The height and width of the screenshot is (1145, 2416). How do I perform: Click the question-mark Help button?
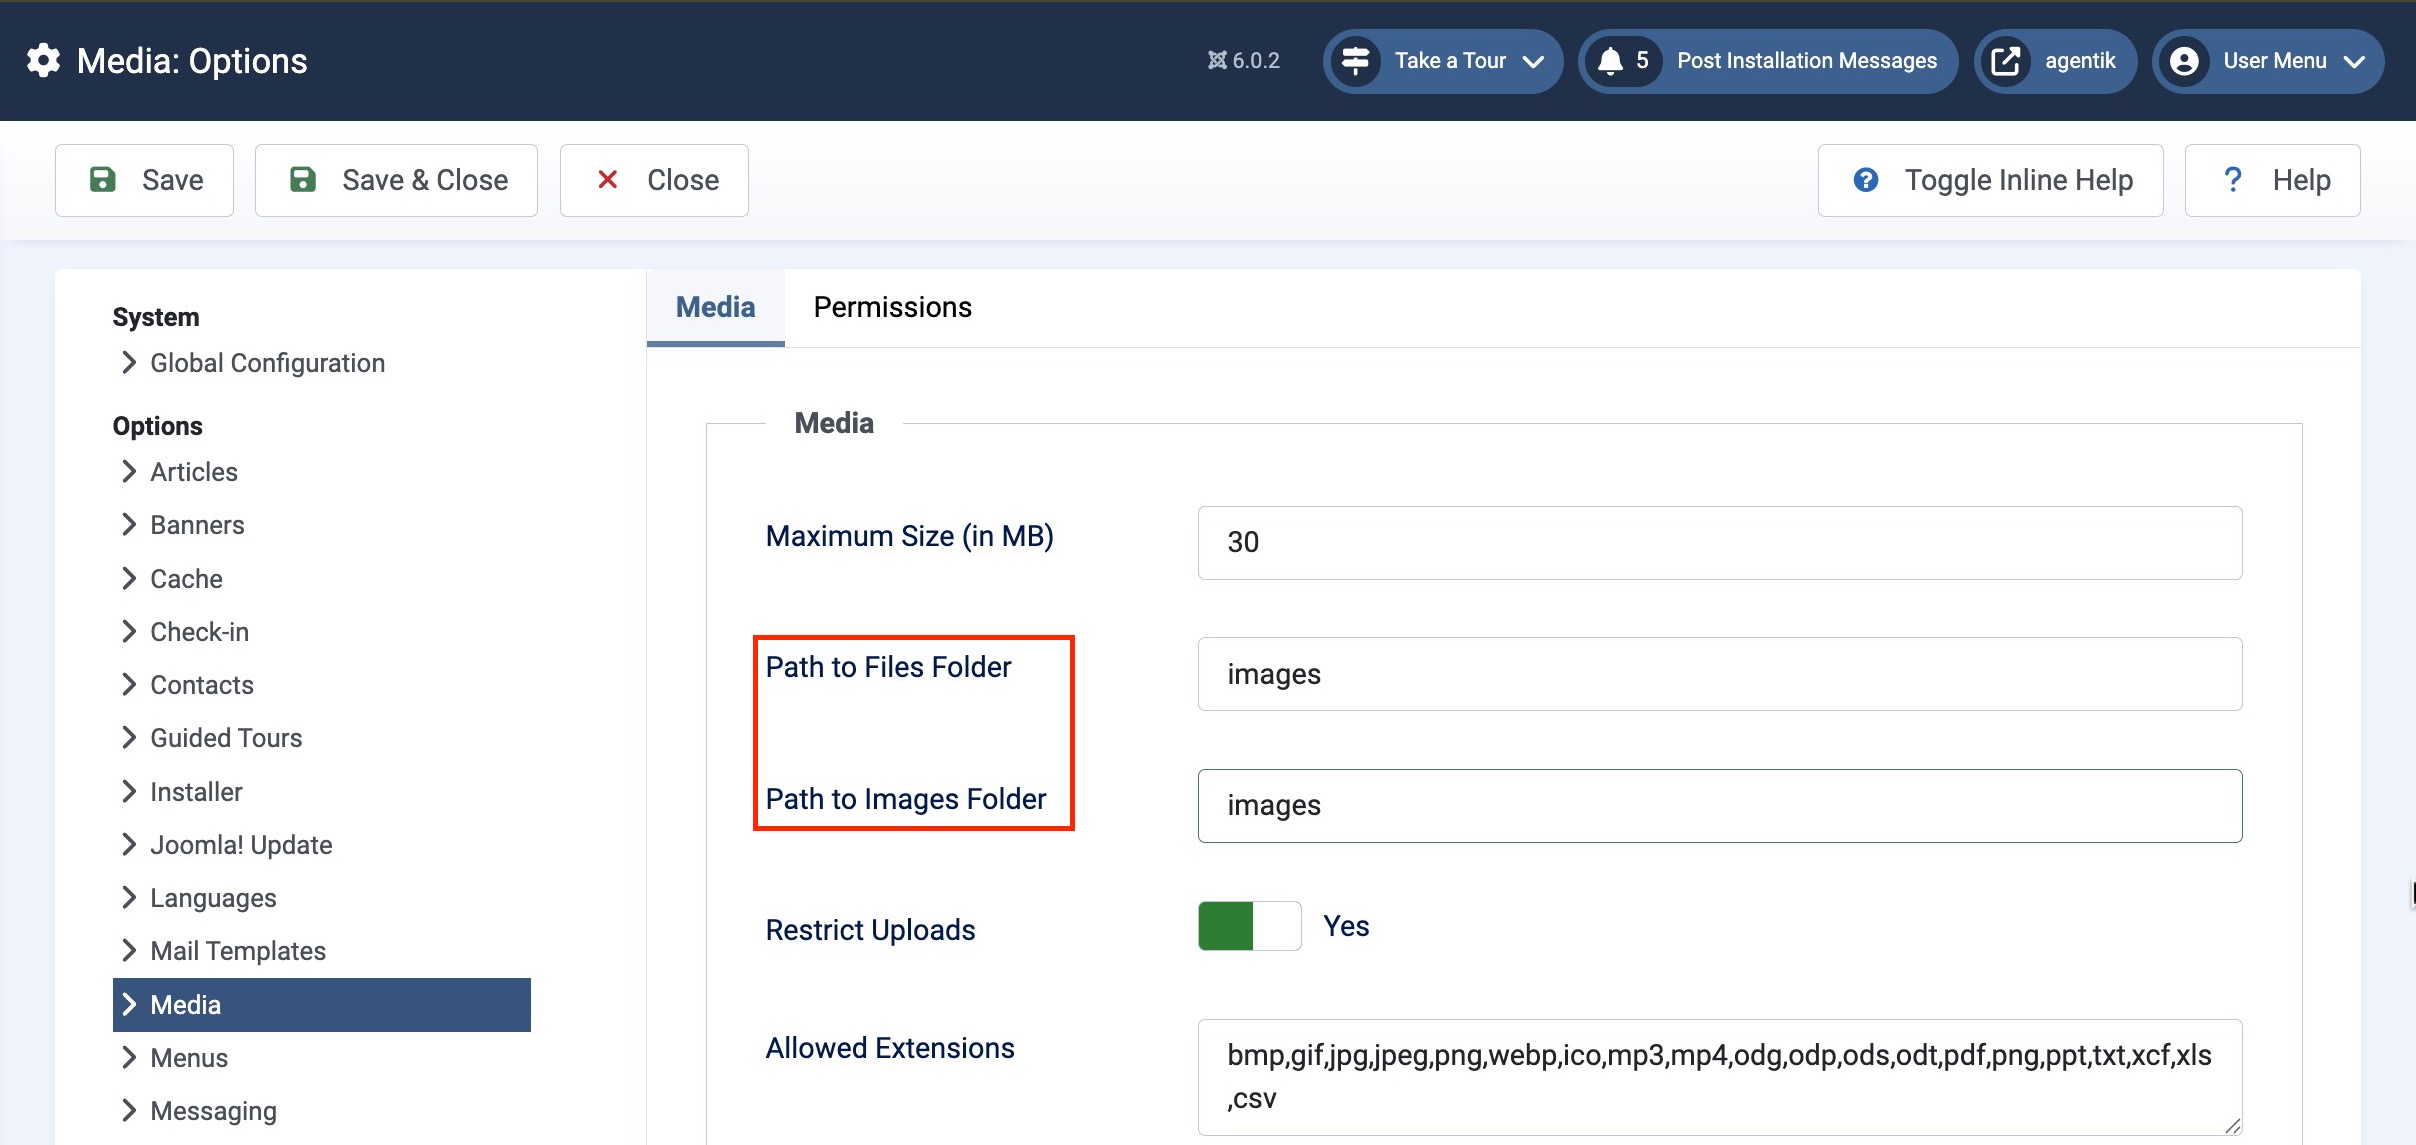2272,180
